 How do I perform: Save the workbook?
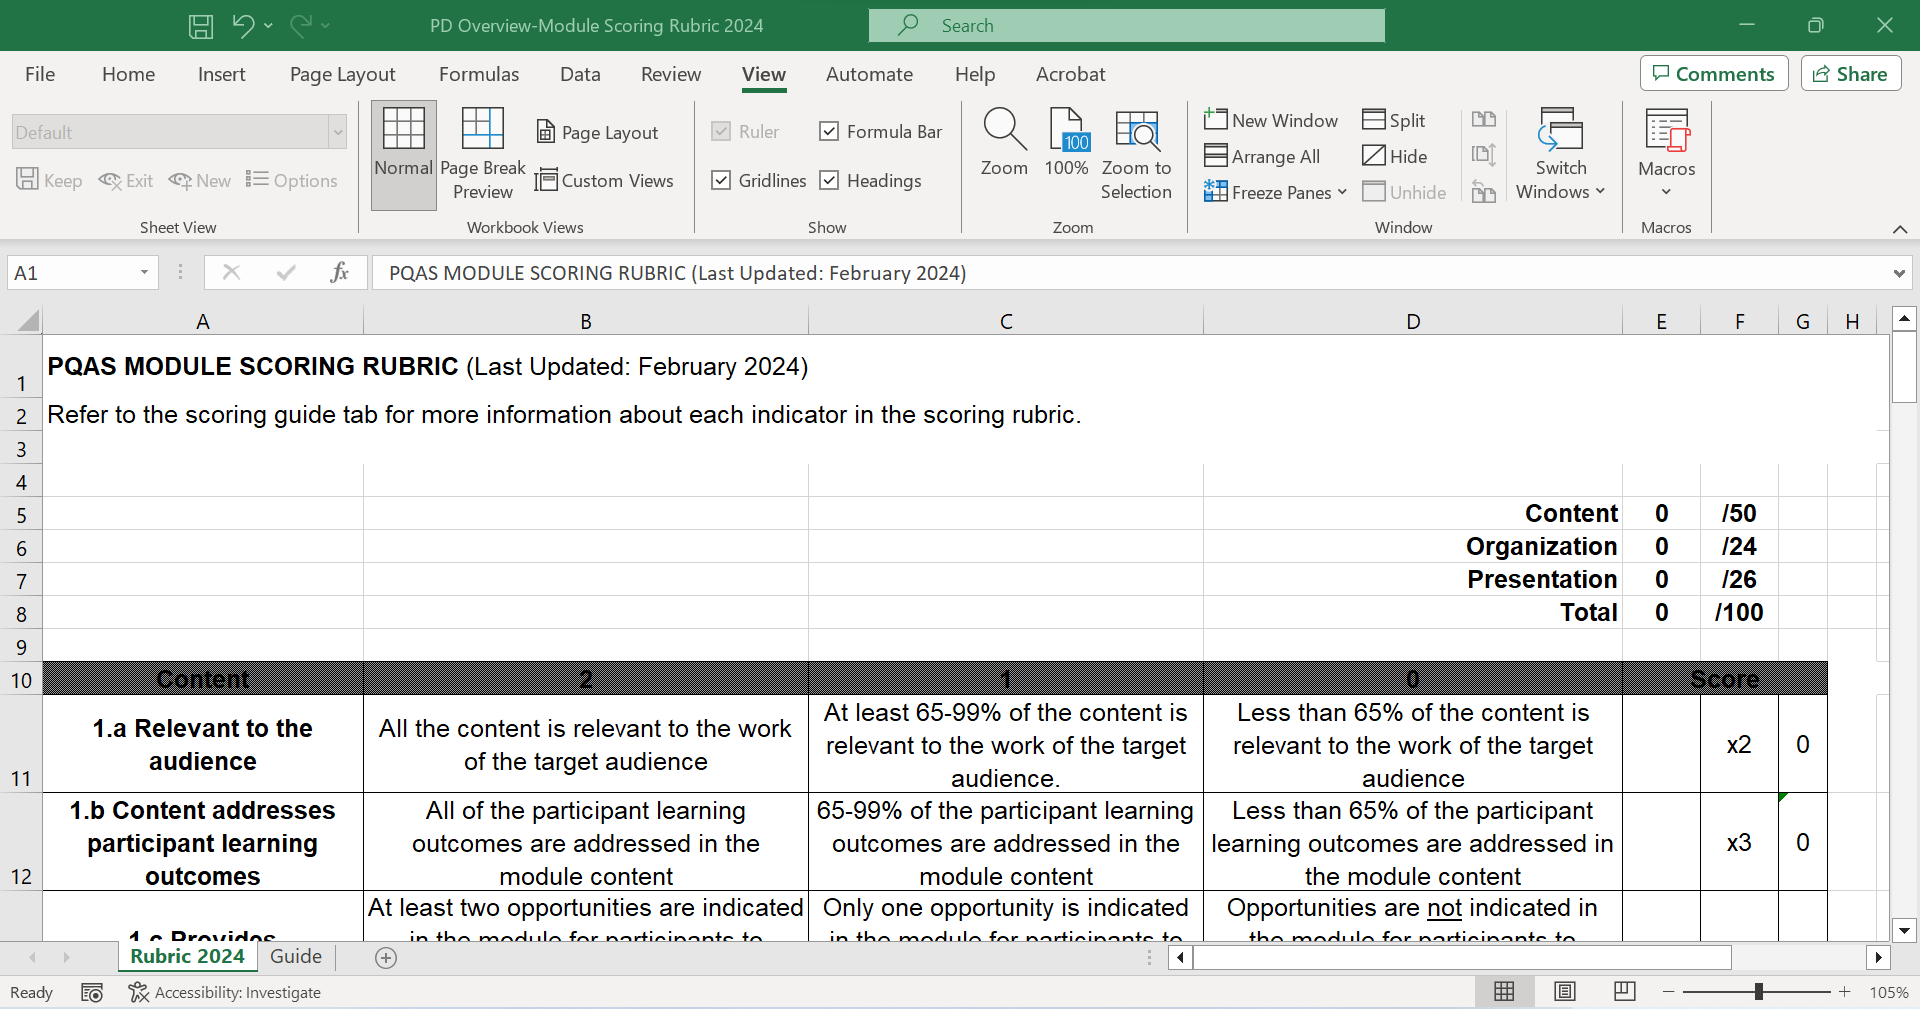200,25
